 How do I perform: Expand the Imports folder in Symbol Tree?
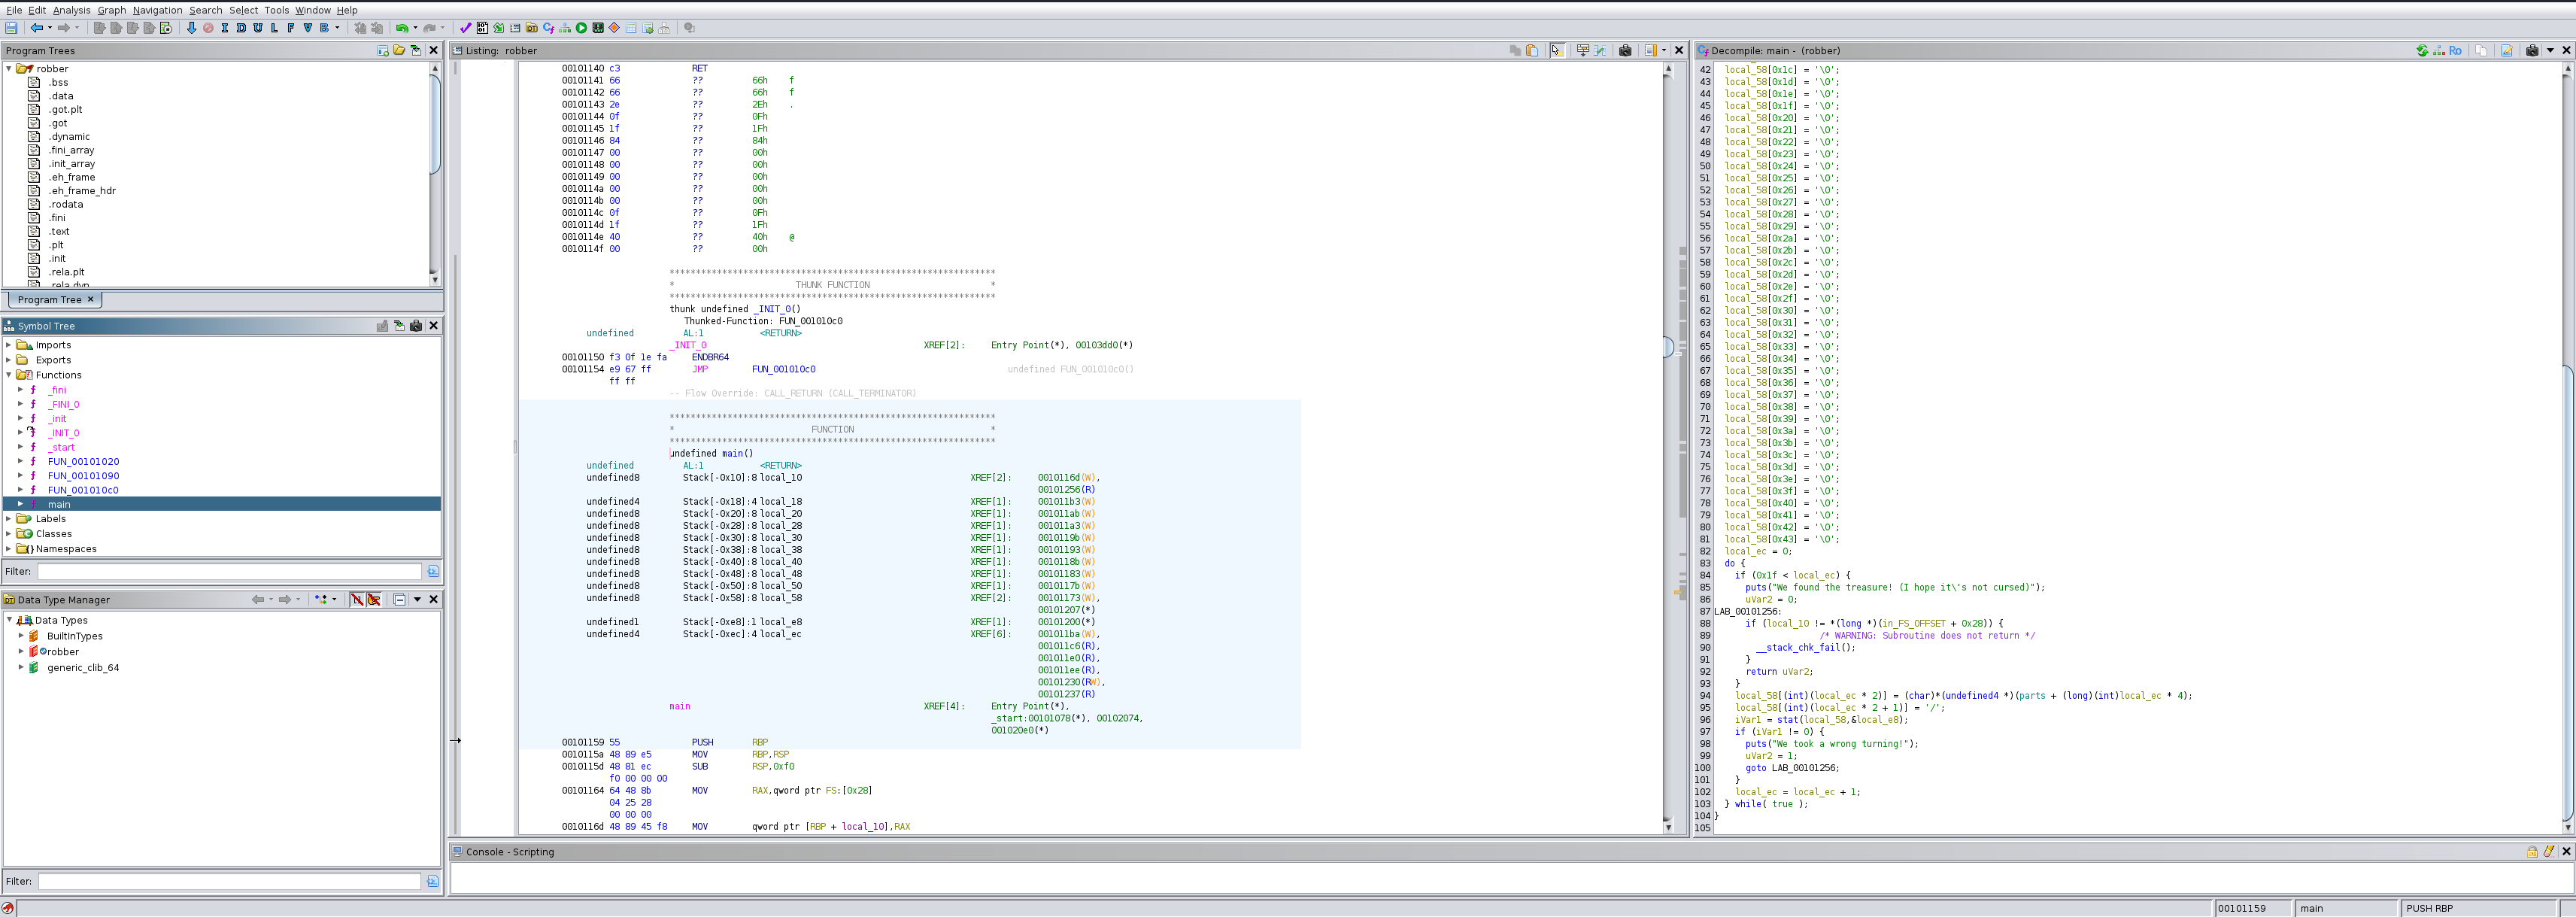coord(9,345)
